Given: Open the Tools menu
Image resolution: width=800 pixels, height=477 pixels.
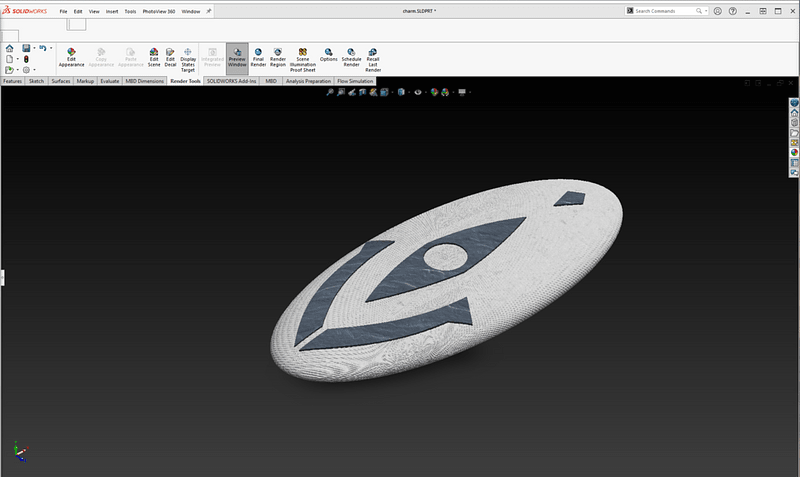Looking at the screenshot, I should (x=131, y=11).
